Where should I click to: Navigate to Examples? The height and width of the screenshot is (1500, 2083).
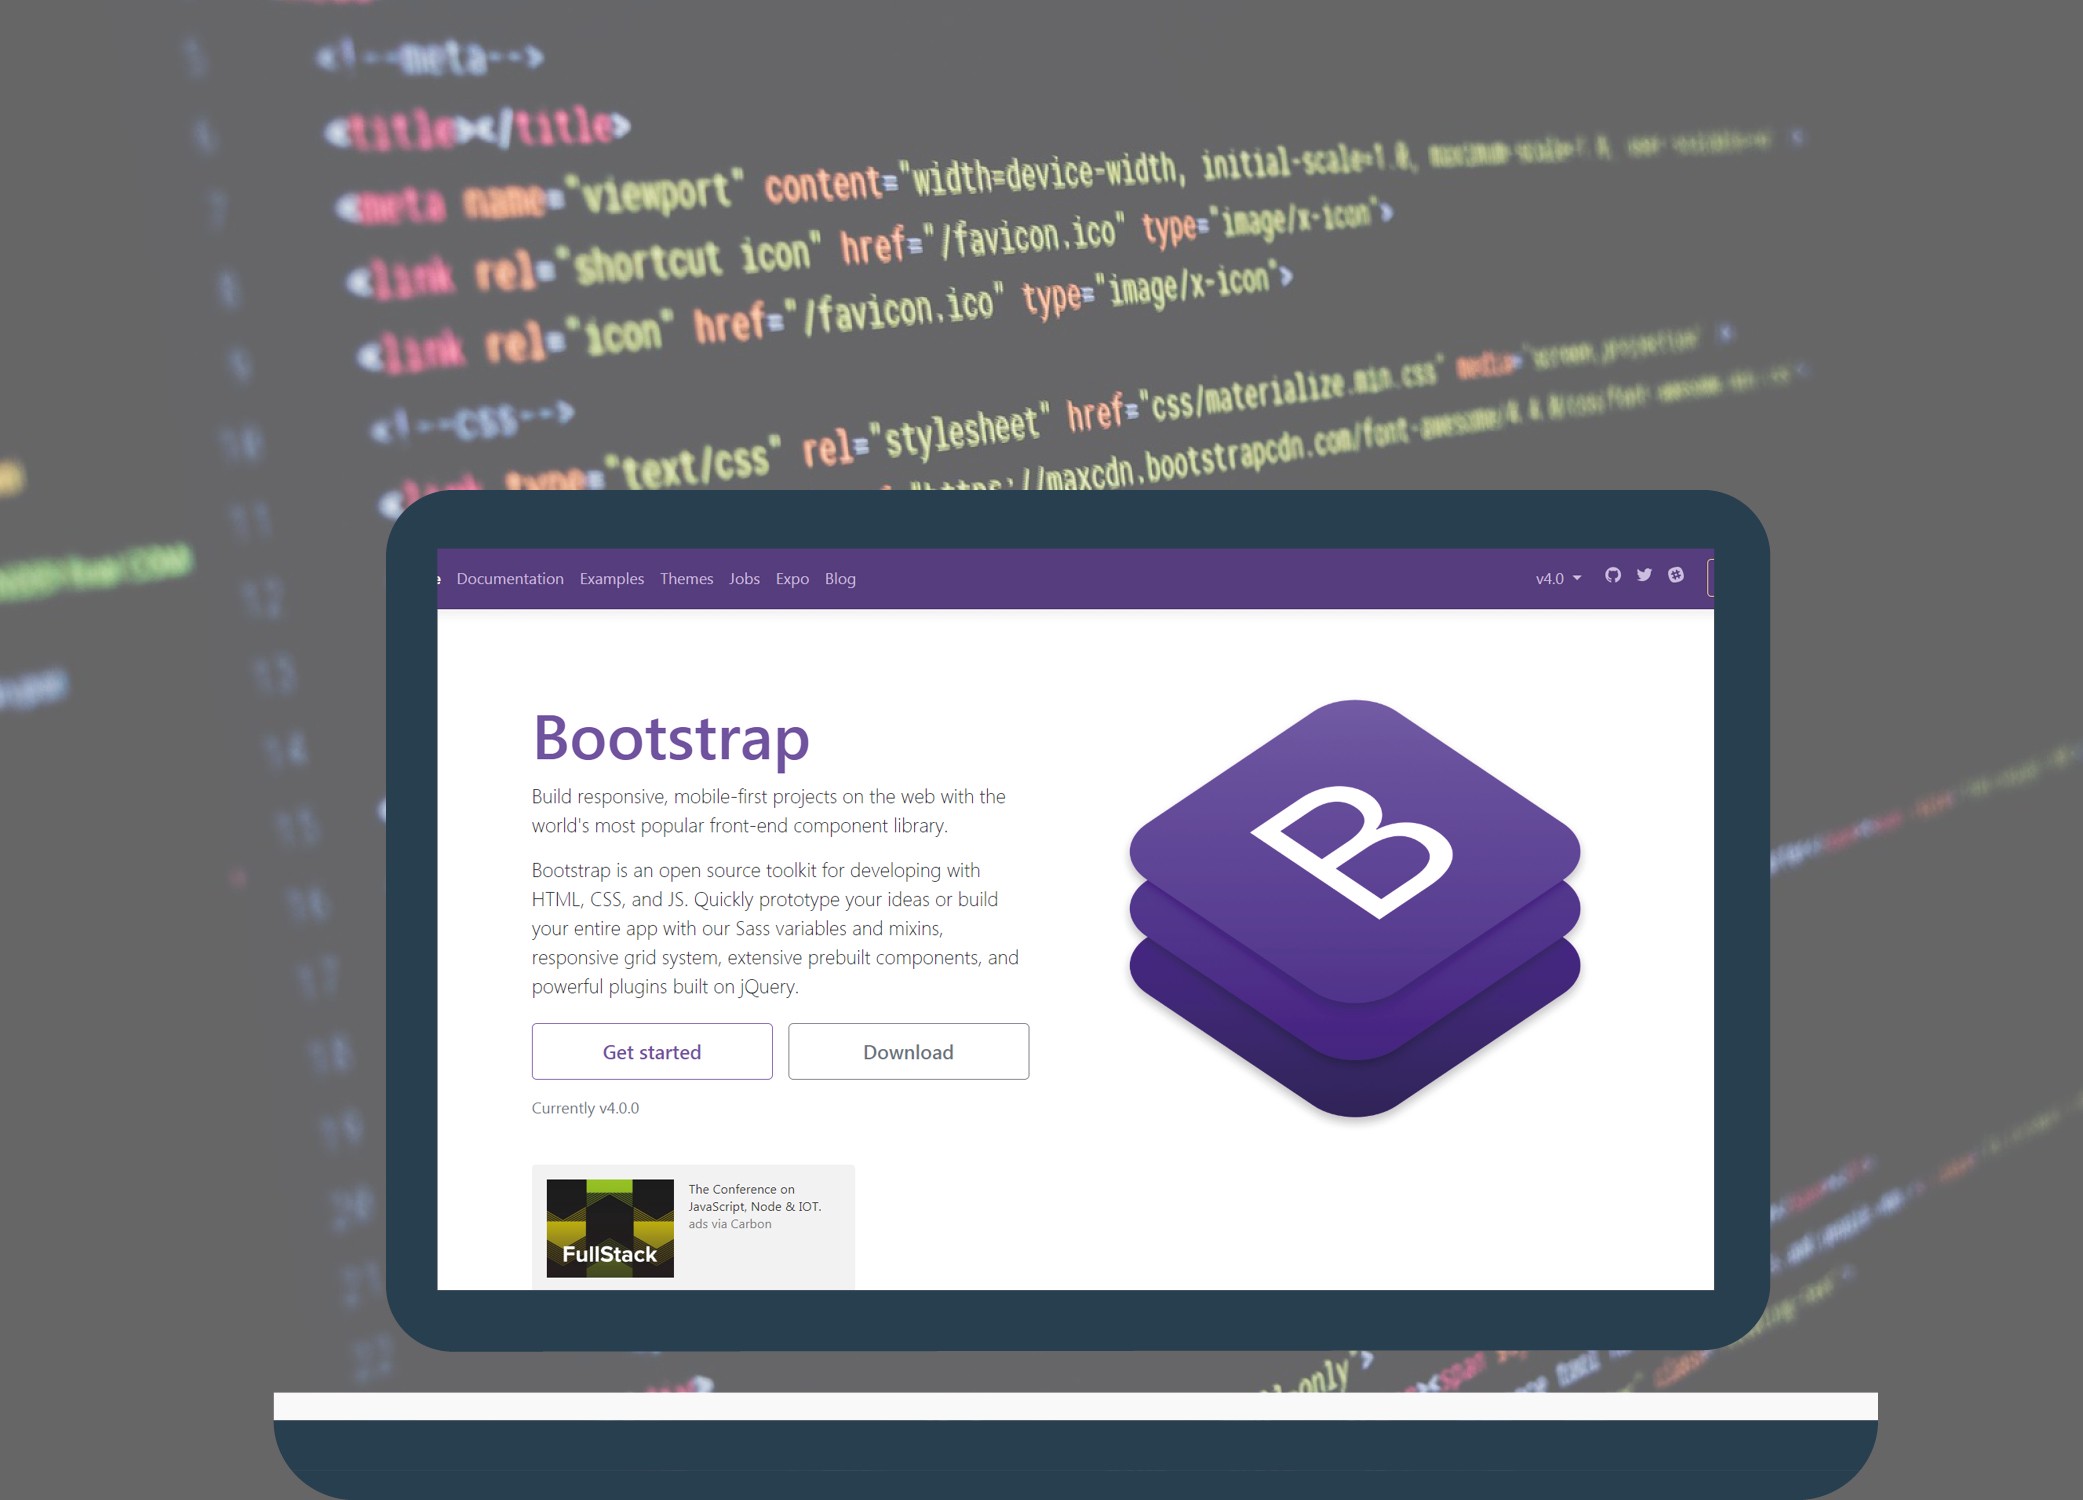(611, 578)
